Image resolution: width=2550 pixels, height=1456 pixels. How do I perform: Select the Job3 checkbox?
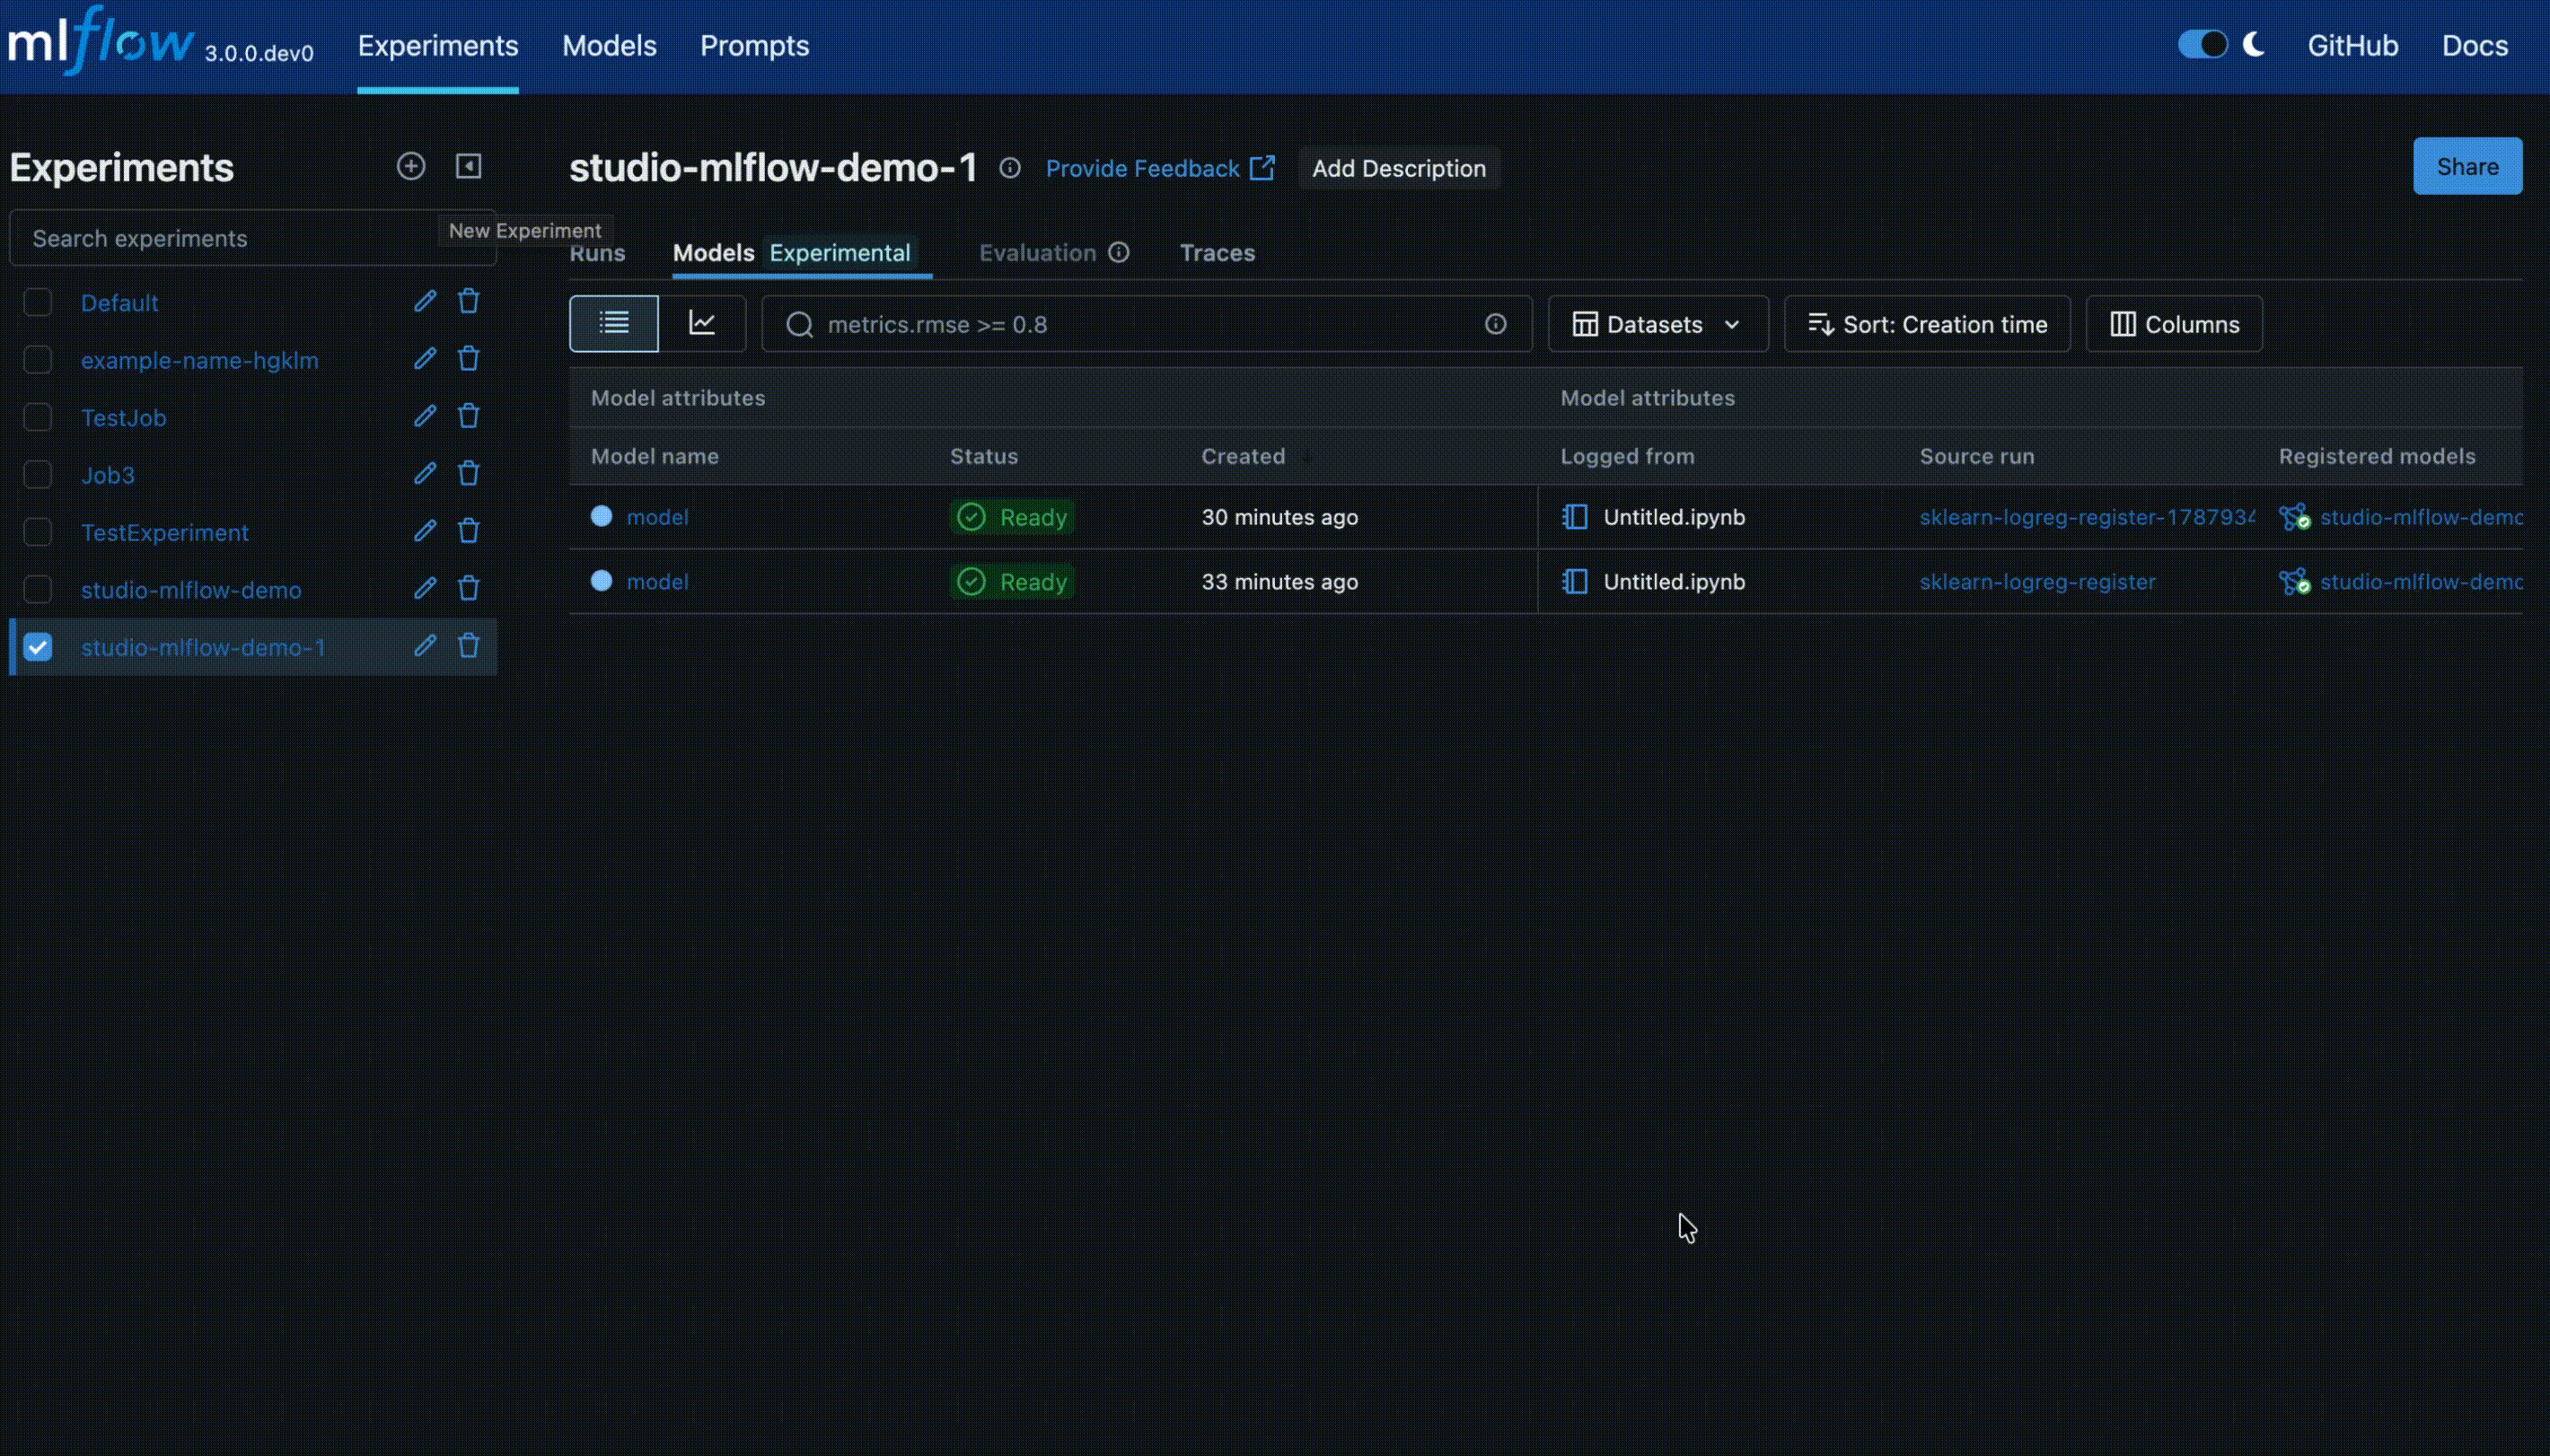pos(38,474)
